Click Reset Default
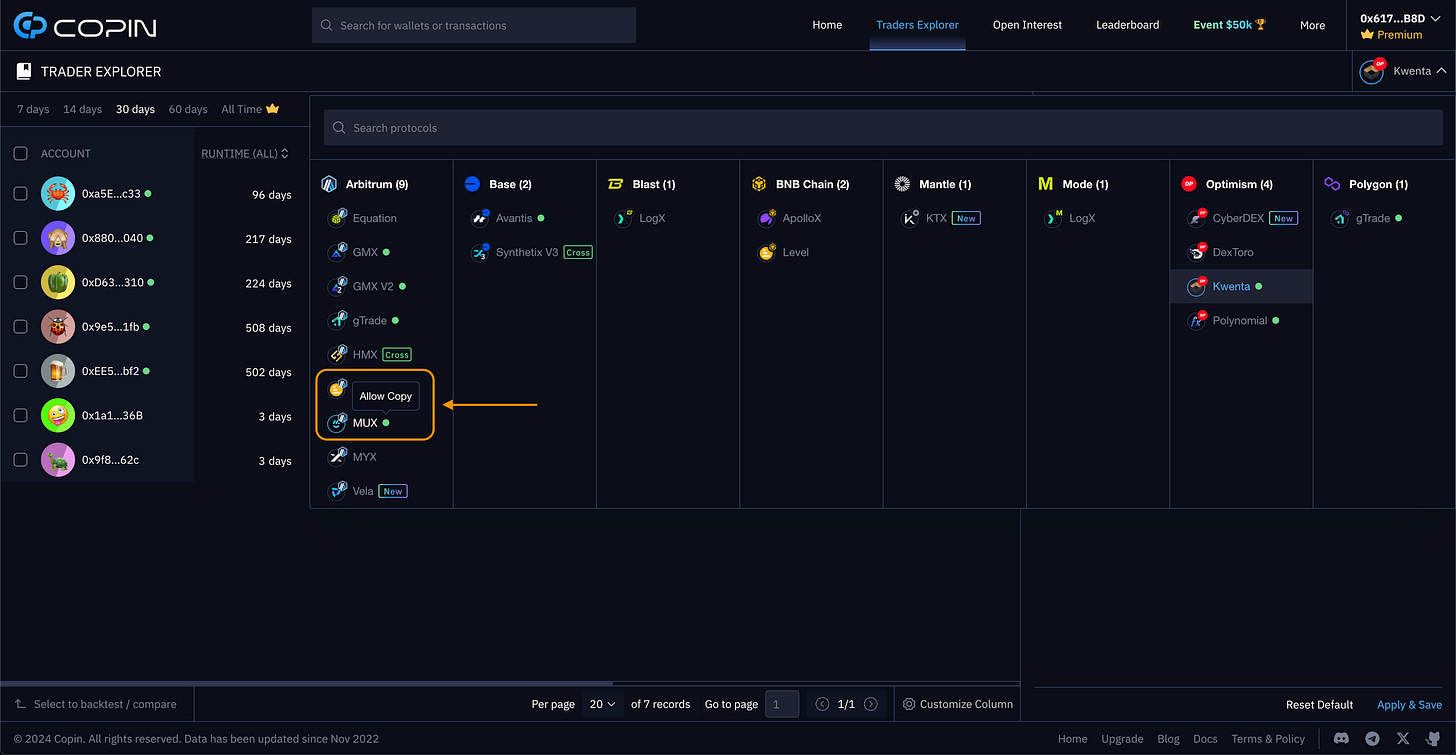1456x755 pixels. click(x=1319, y=704)
